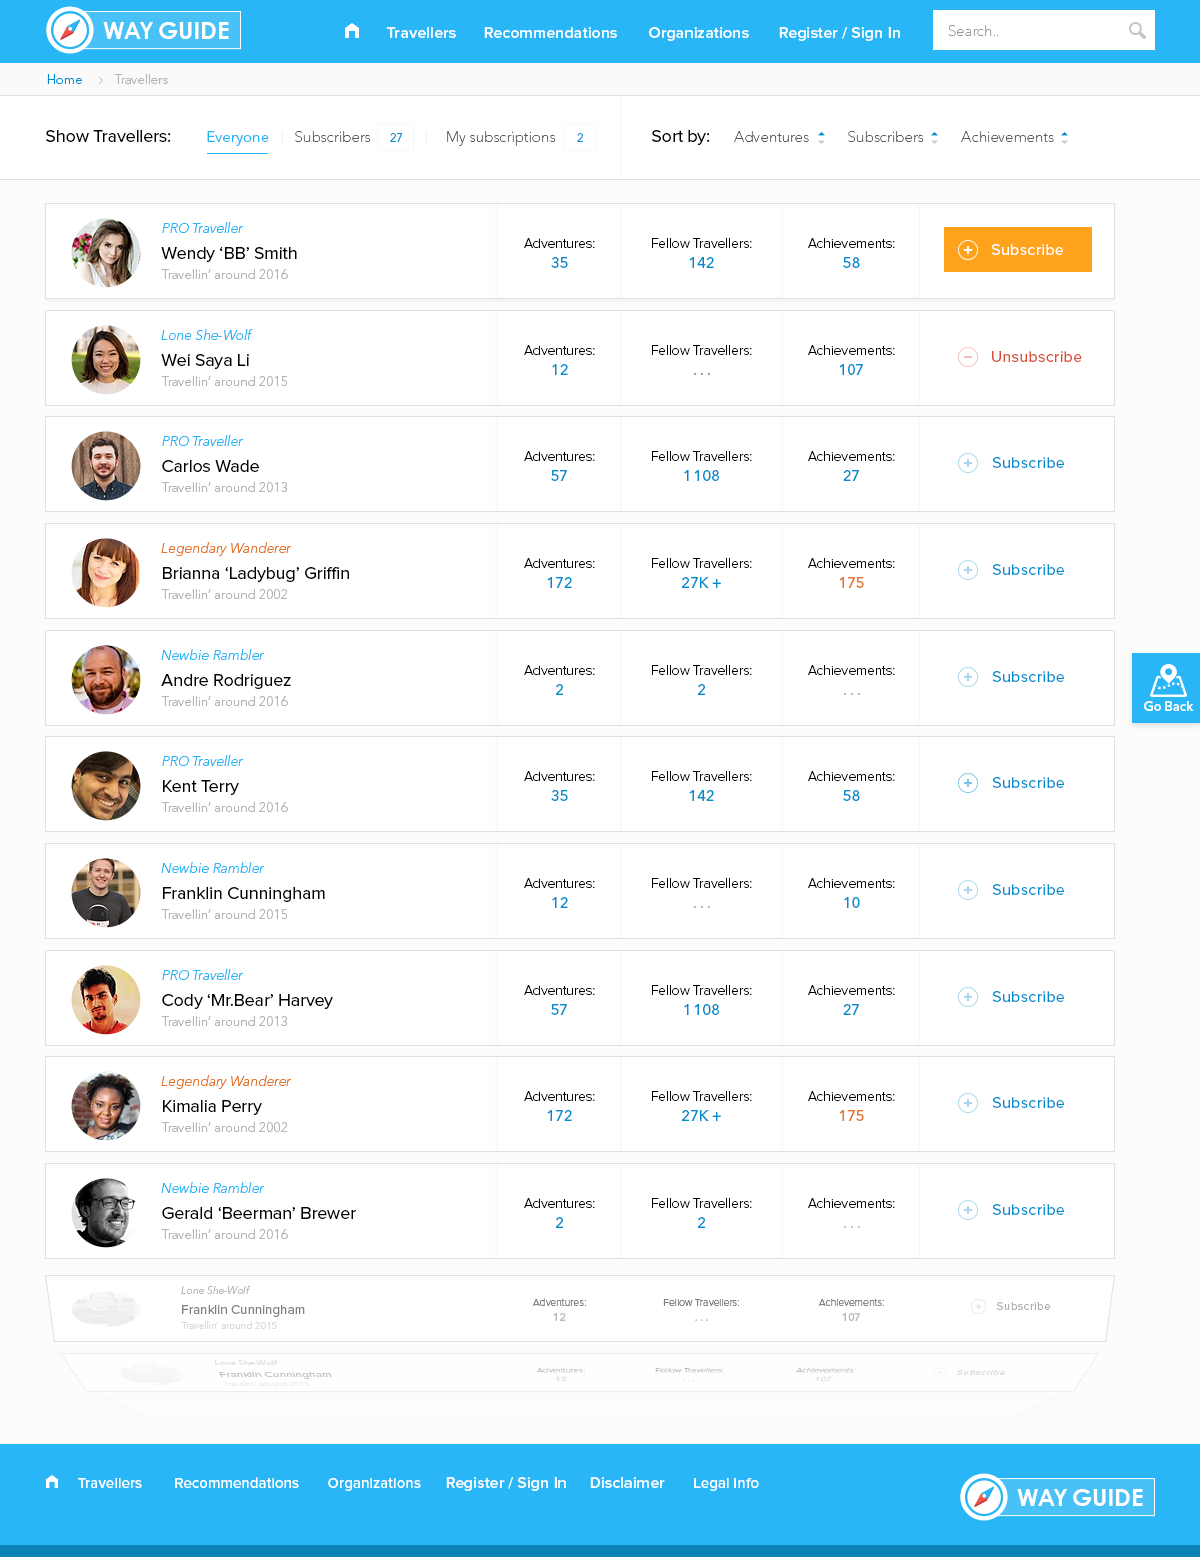Click the search magnifier icon
The height and width of the screenshot is (1557, 1200).
point(1137,31)
